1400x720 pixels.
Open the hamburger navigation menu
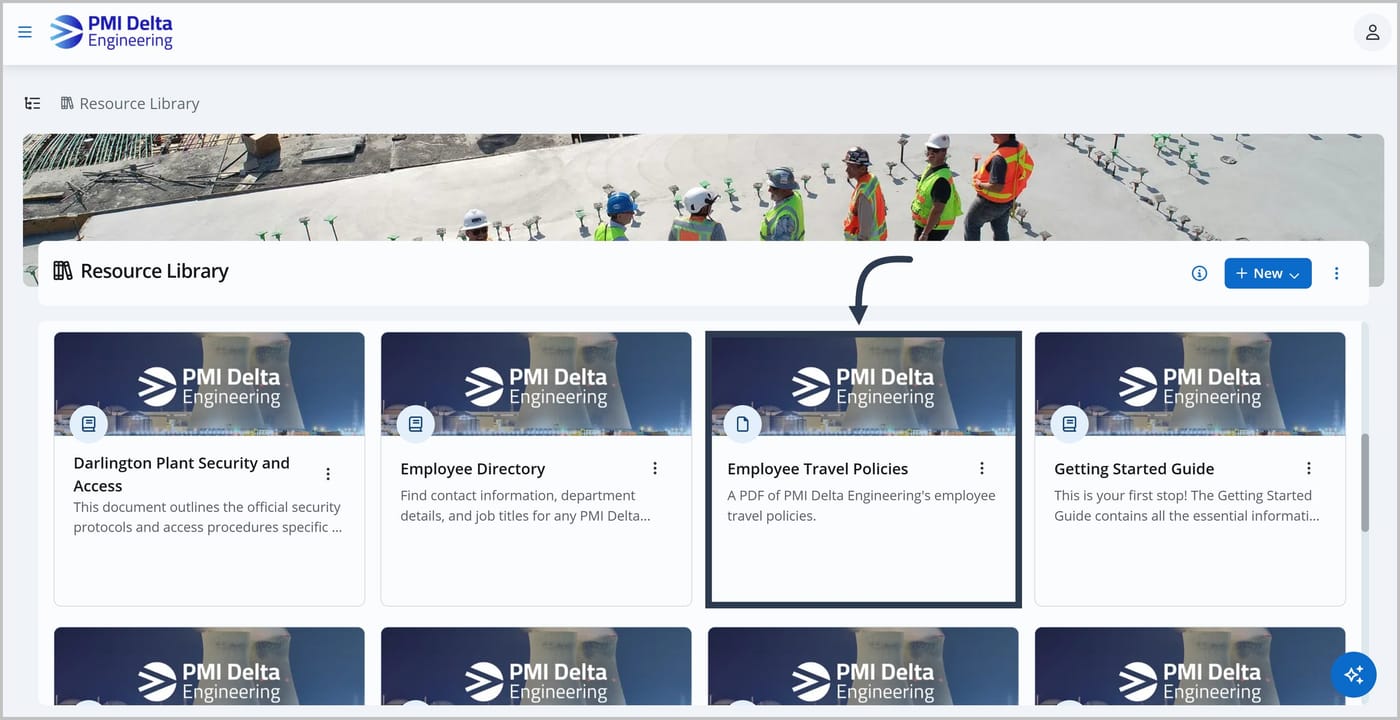(25, 32)
